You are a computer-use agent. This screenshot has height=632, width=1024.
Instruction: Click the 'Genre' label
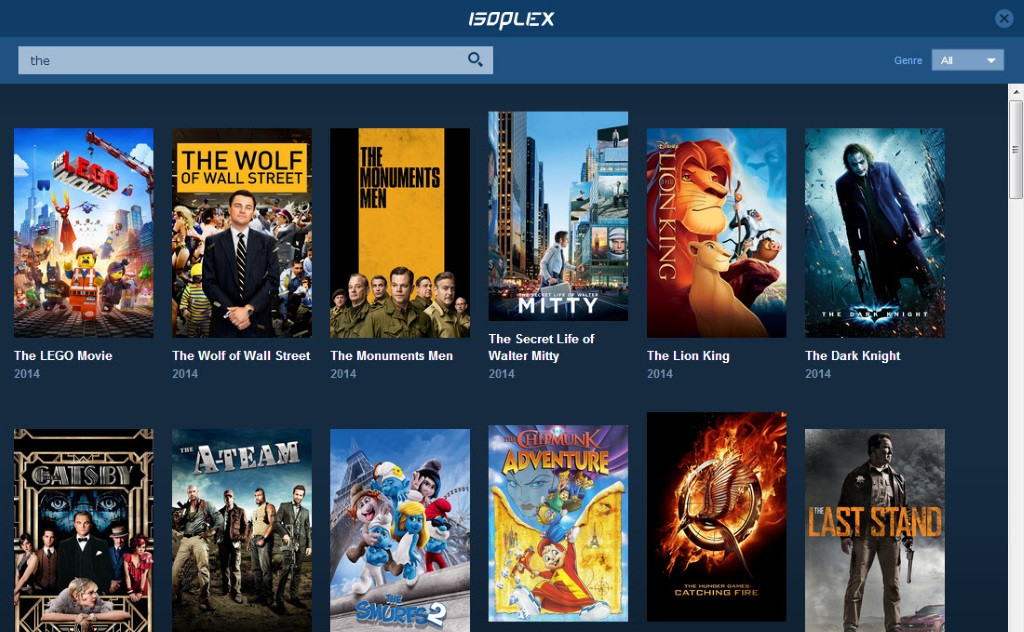coord(908,60)
